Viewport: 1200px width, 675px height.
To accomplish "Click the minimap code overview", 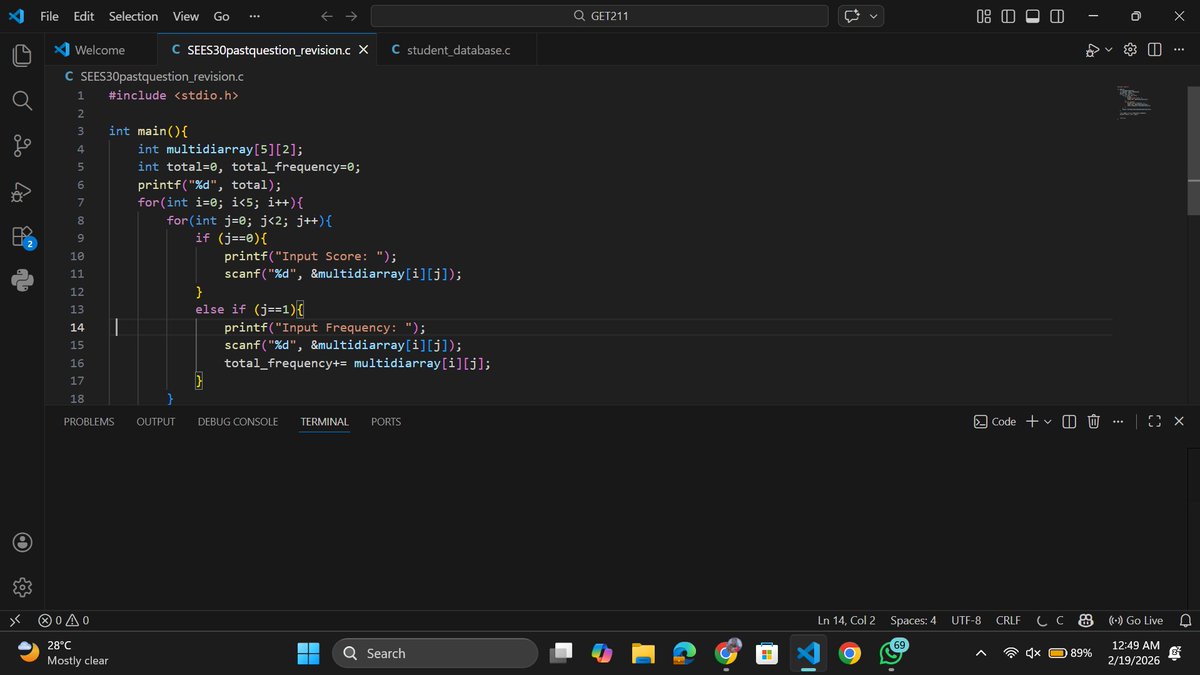I will pyautogui.click(x=1135, y=102).
